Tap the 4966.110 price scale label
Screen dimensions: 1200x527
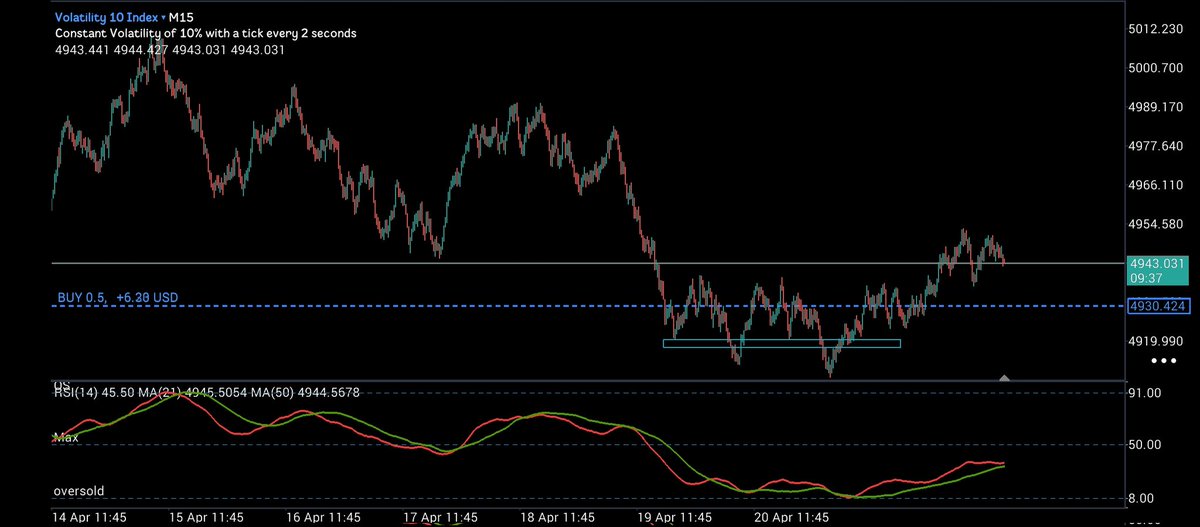point(1158,185)
